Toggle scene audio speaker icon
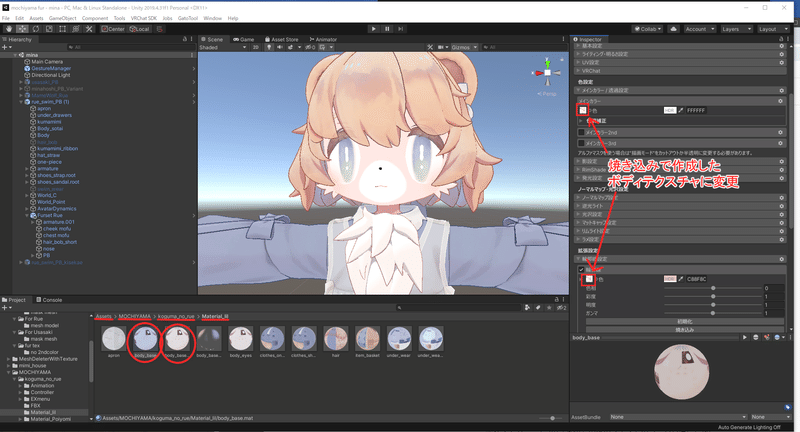This screenshot has height=432, width=800. (280, 47)
